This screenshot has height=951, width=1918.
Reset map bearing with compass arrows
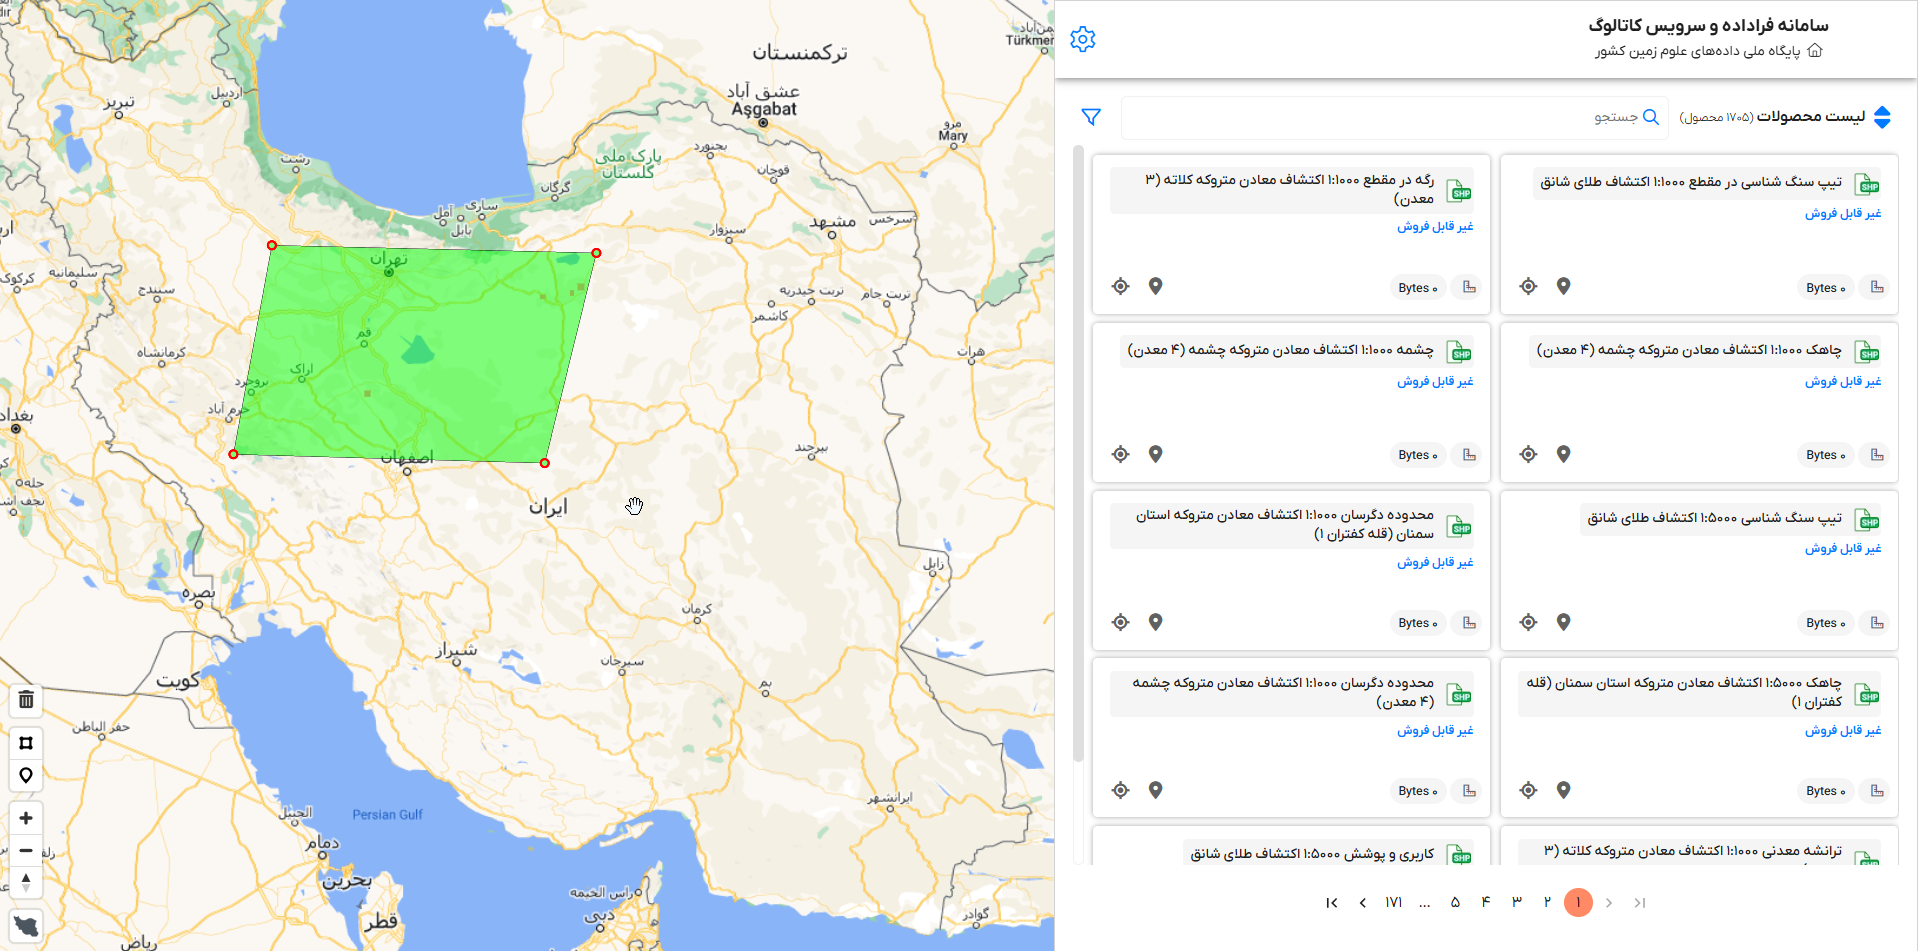click(26, 882)
